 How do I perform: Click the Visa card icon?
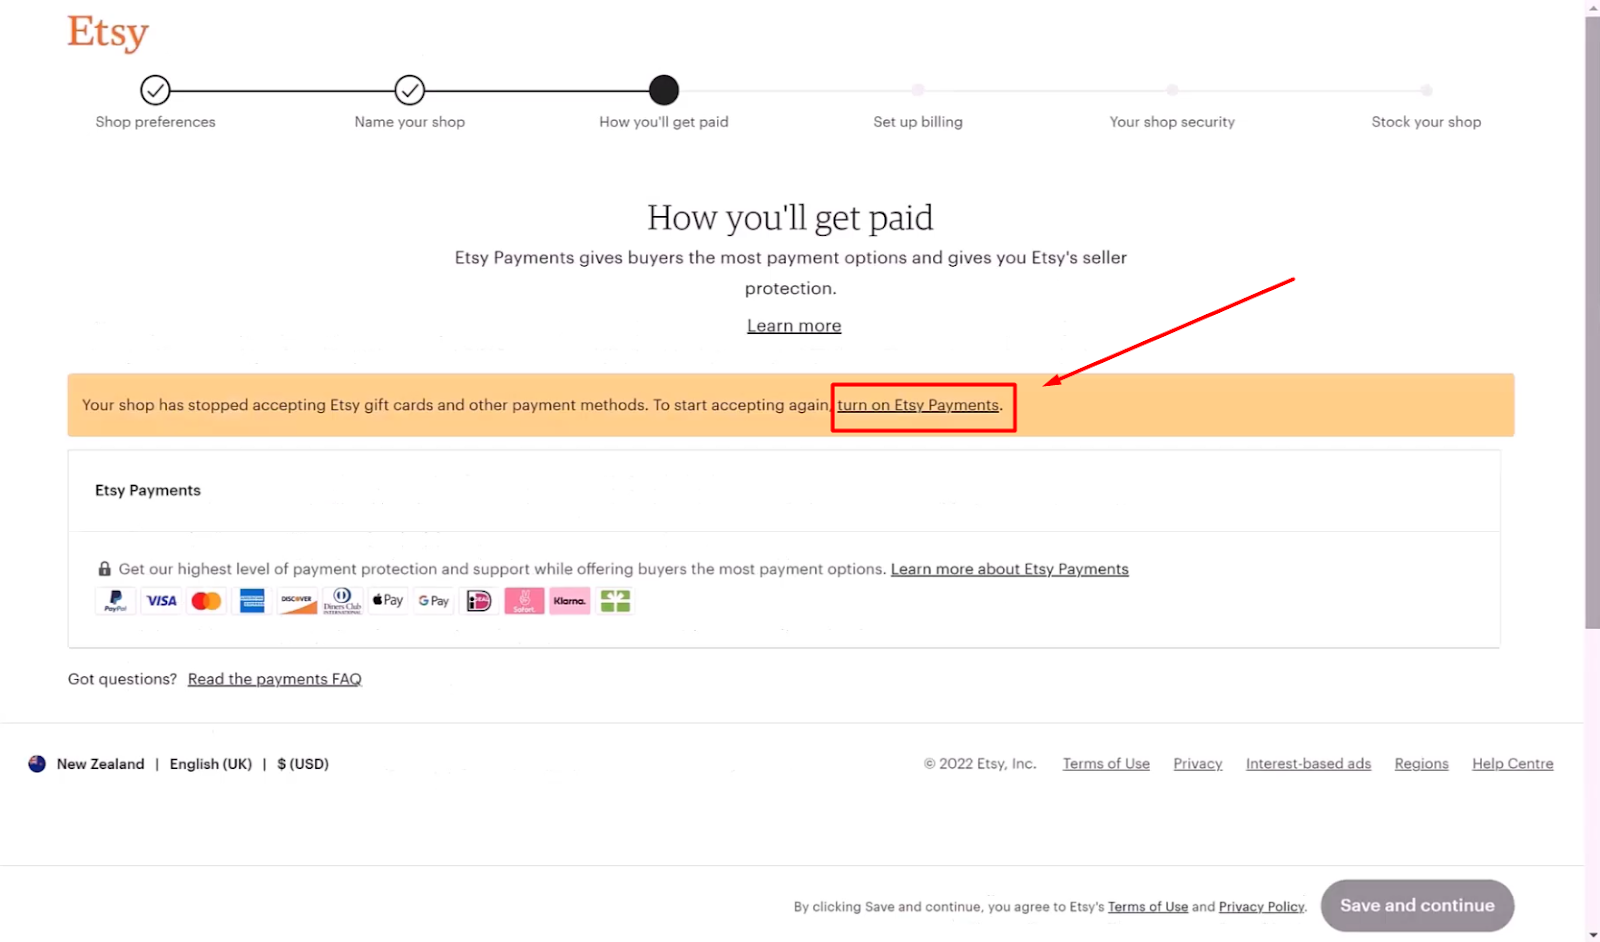(x=161, y=601)
